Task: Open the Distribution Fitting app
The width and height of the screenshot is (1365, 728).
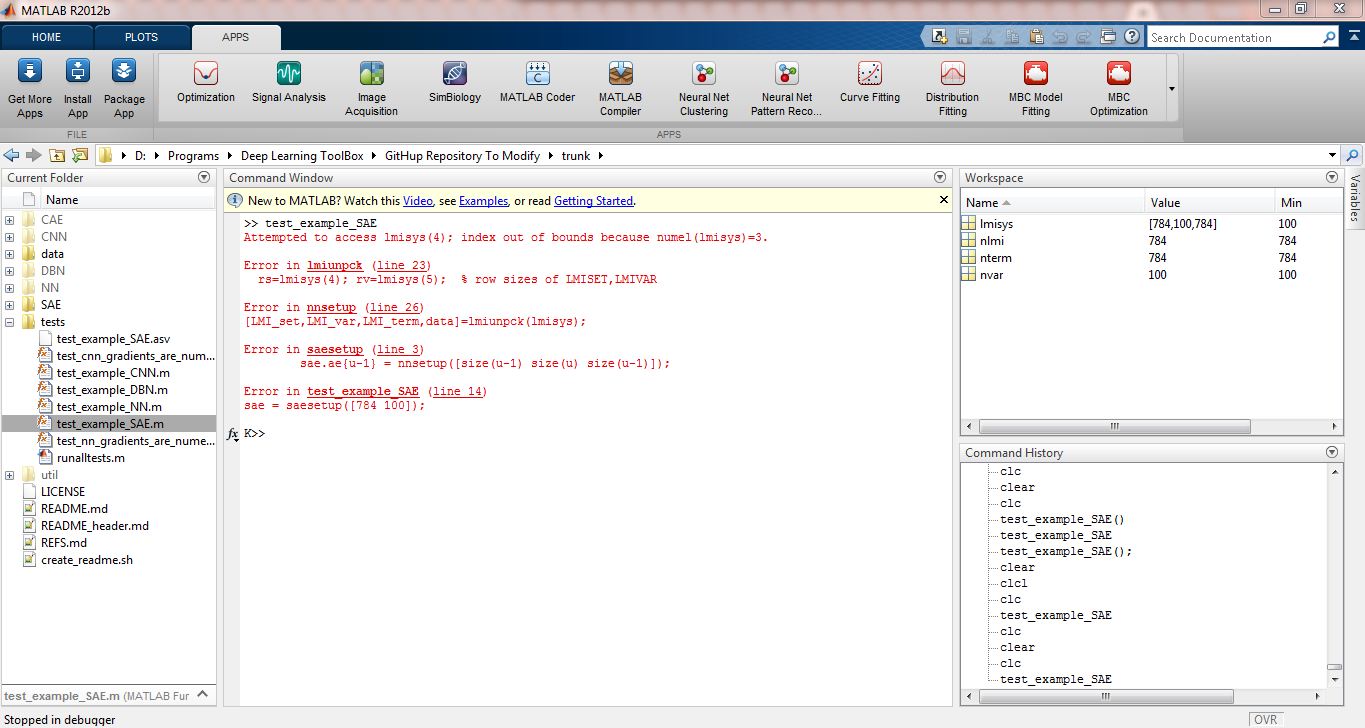Action: [953, 88]
